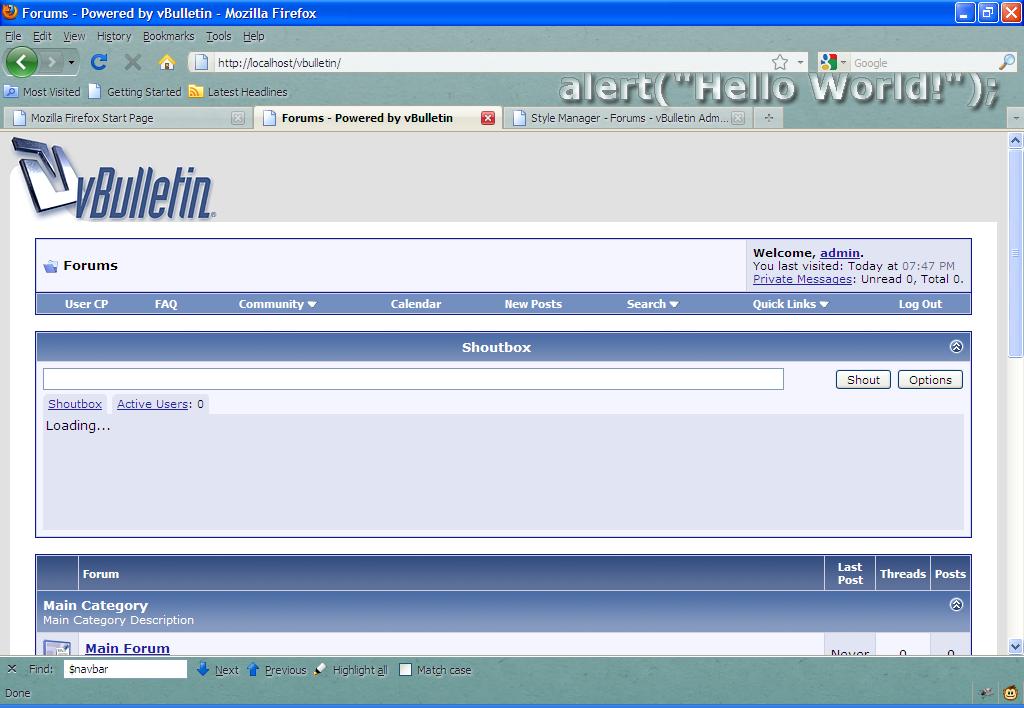This screenshot has width=1024, height=708.
Task: Enable the Match case checkbox
Action: tap(406, 669)
